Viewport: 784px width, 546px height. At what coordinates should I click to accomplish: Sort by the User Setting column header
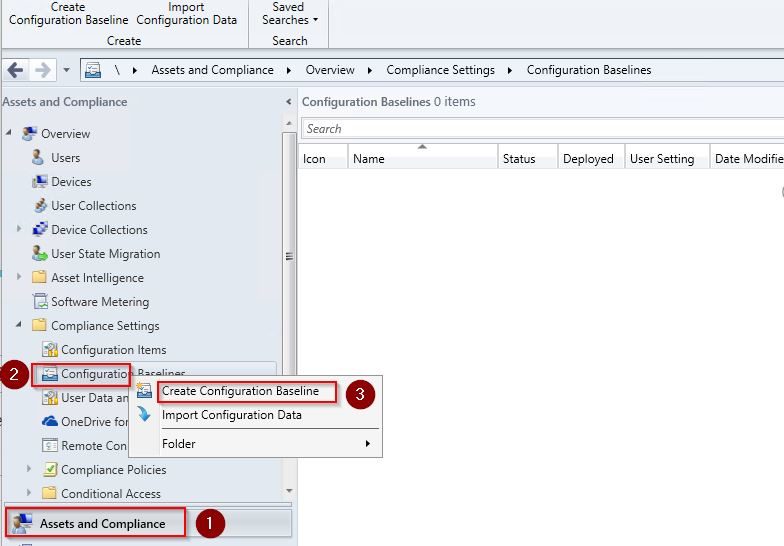(x=667, y=156)
